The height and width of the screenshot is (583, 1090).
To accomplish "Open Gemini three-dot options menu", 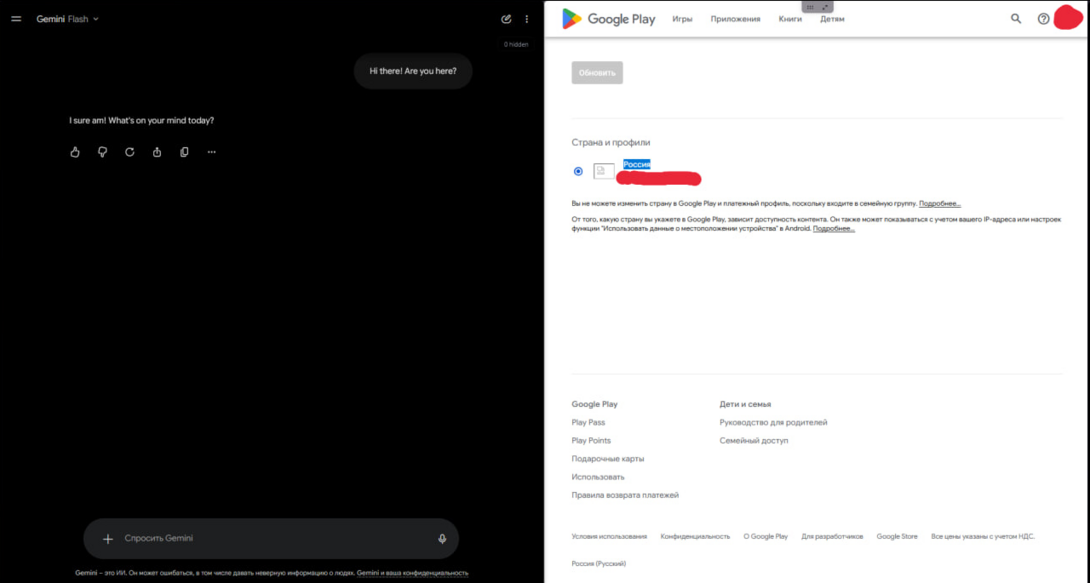I will click(526, 19).
